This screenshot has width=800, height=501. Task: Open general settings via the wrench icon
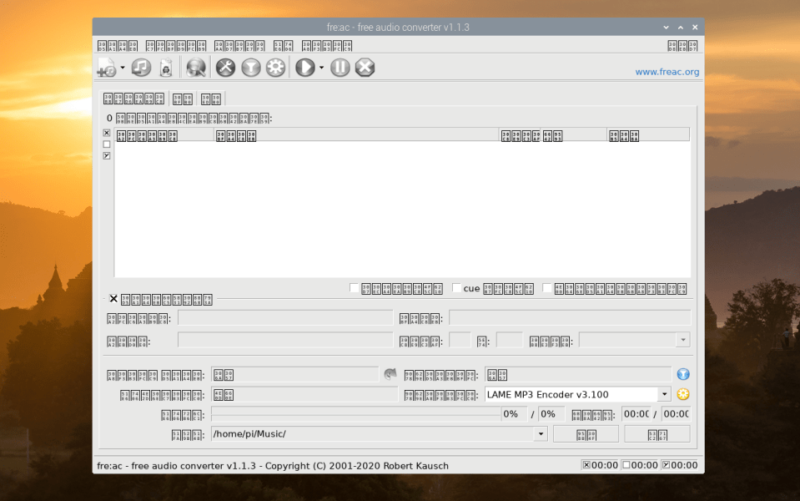pyautogui.click(x=226, y=67)
